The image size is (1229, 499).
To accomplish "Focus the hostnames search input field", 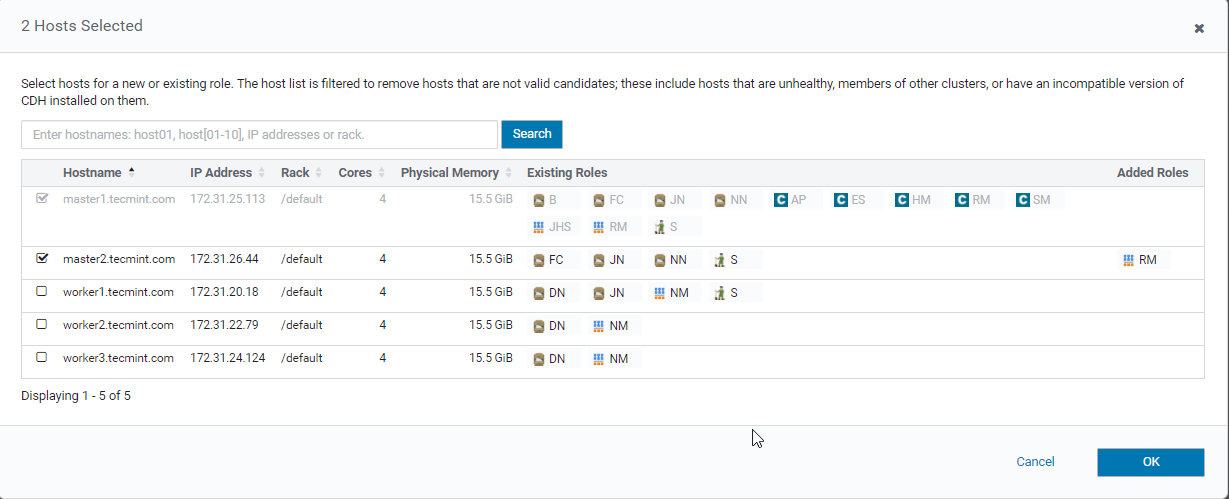I will point(259,134).
